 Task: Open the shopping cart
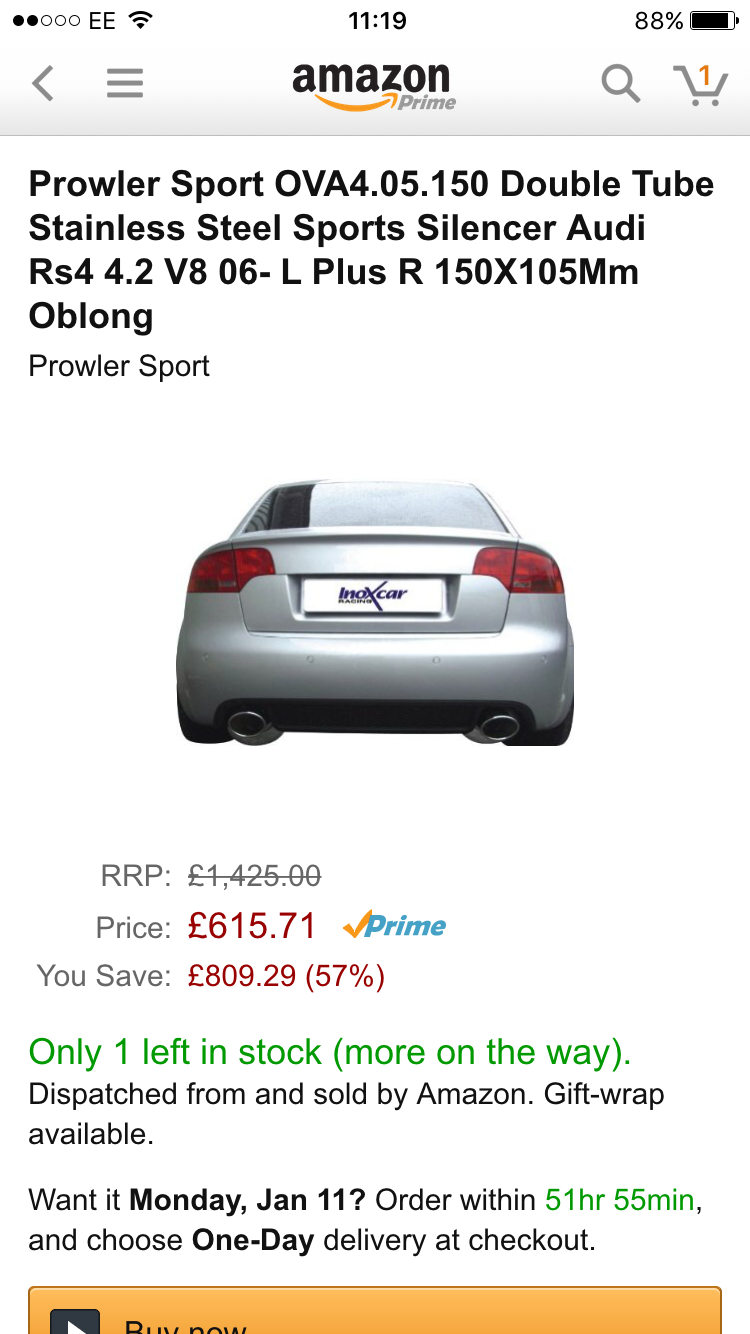pos(700,84)
